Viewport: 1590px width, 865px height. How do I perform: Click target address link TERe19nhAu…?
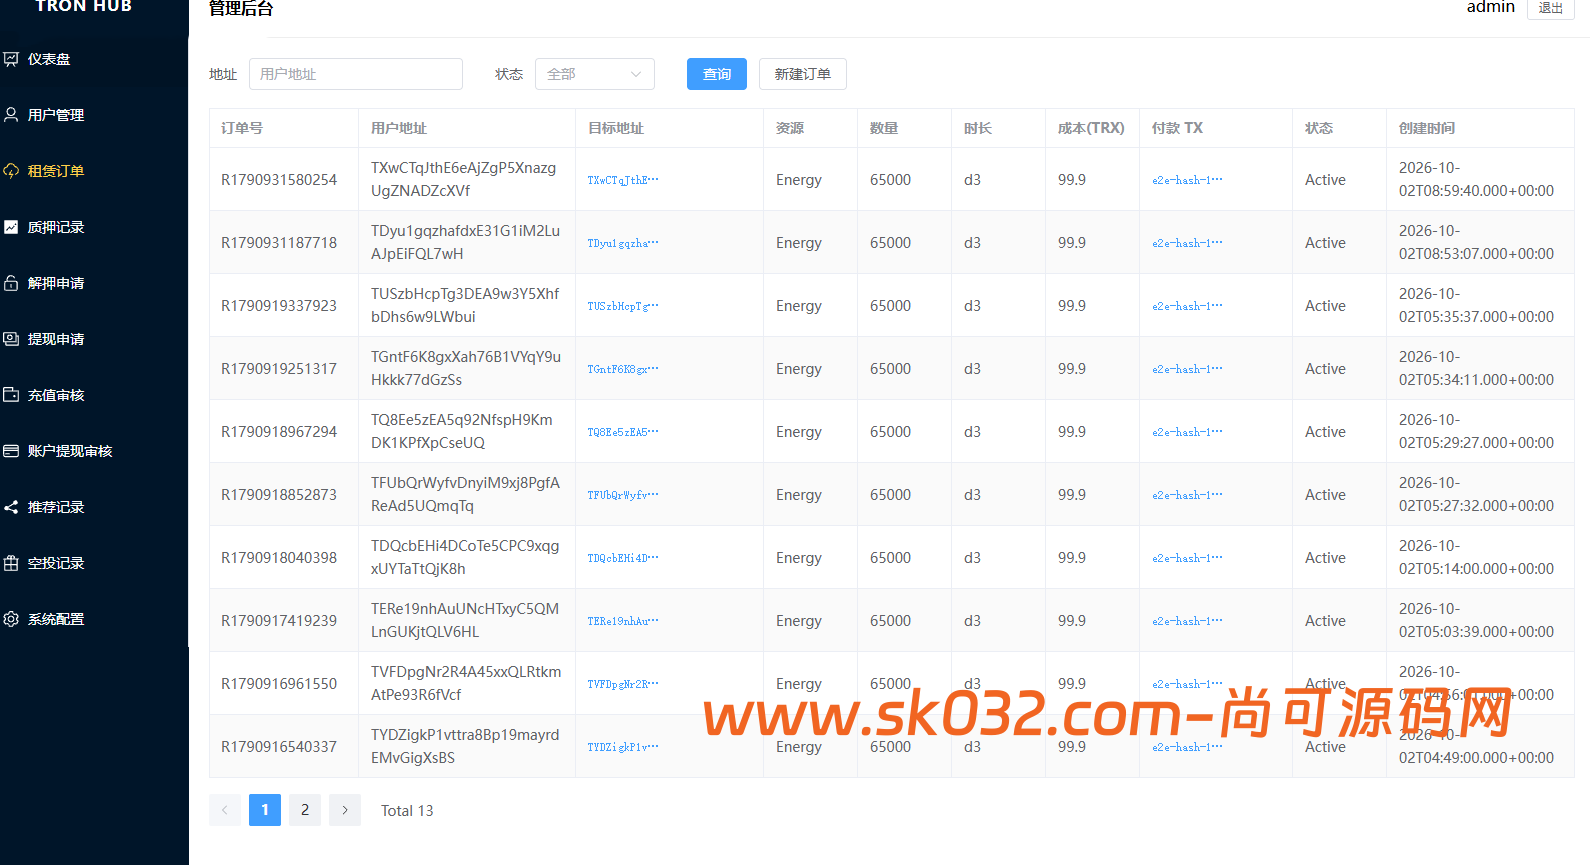[623, 621]
